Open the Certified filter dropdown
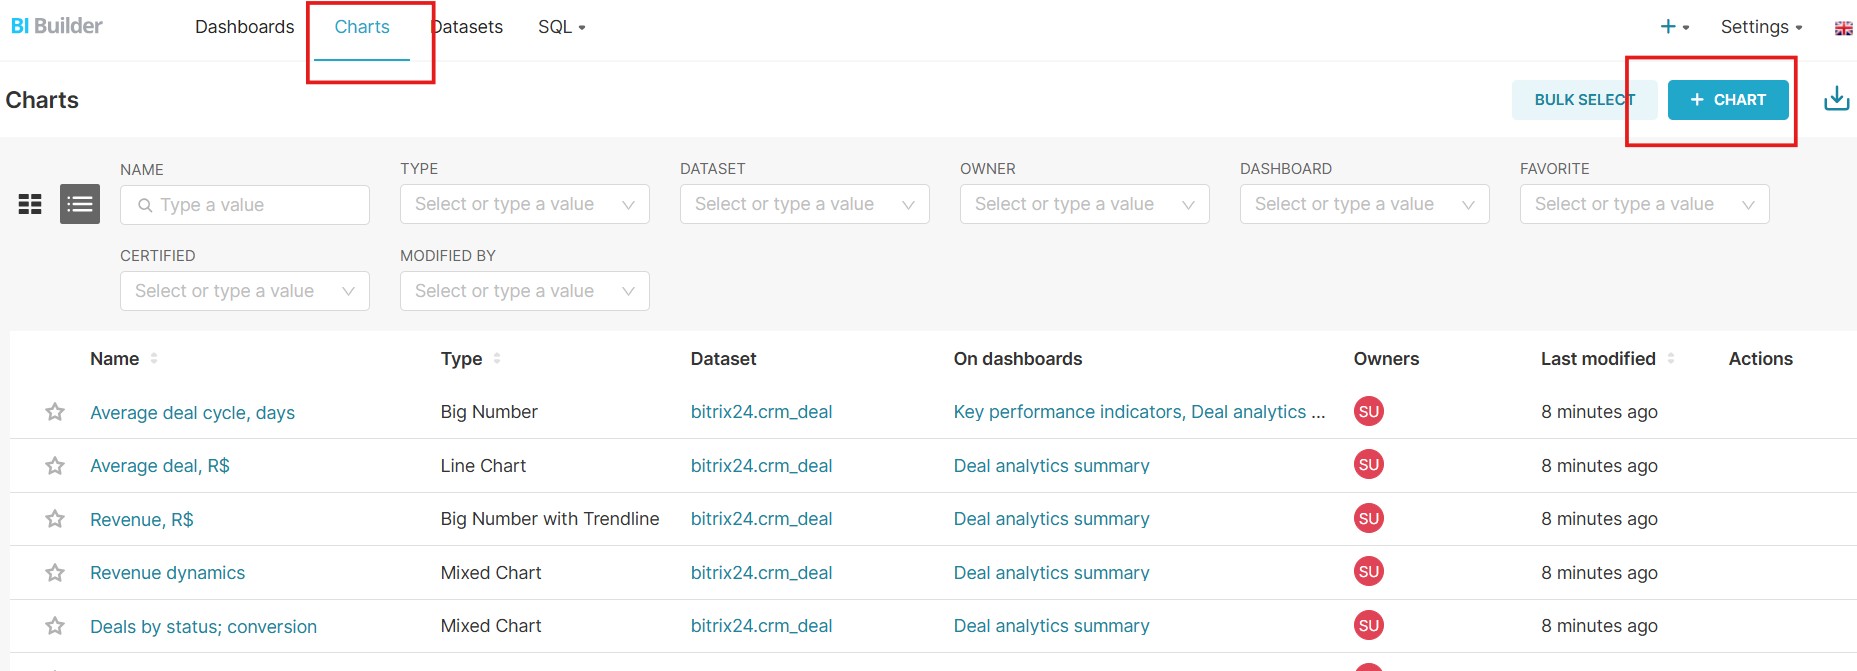1857x671 pixels. pos(244,291)
